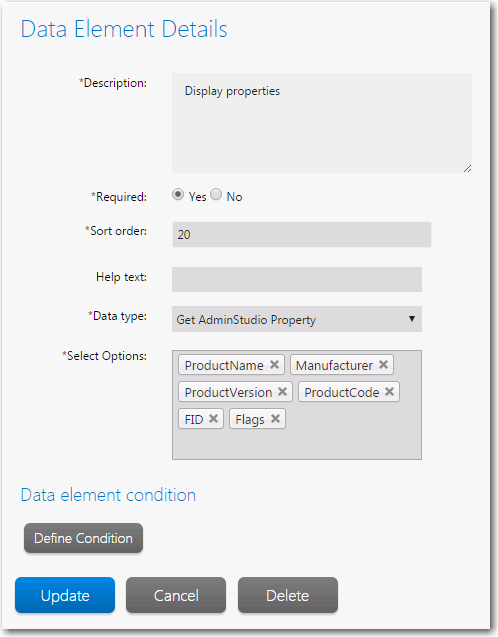Delete this data element
Screen dimensions: 498x637
coord(288,595)
